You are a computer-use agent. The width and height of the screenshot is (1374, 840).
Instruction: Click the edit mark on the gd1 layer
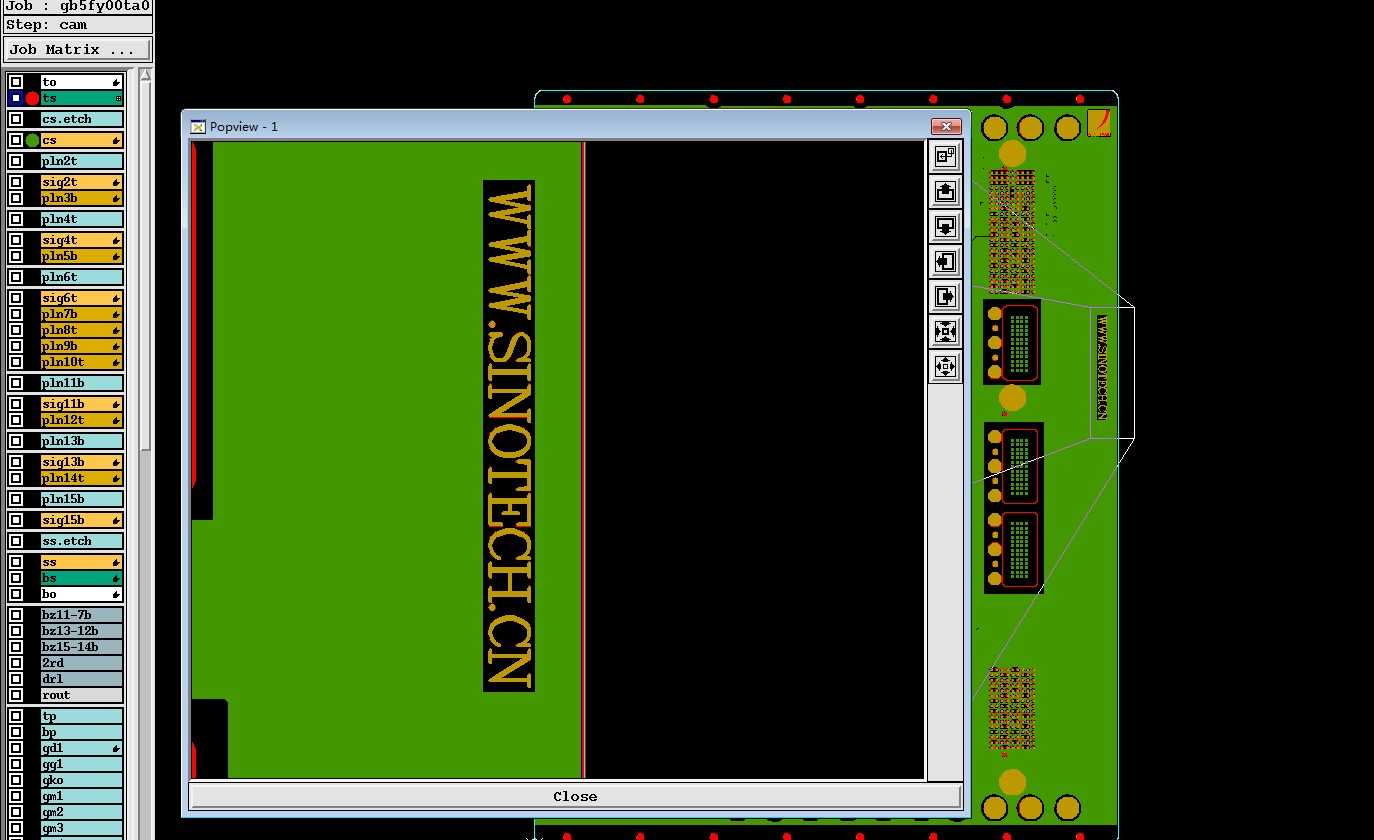(x=116, y=748)
